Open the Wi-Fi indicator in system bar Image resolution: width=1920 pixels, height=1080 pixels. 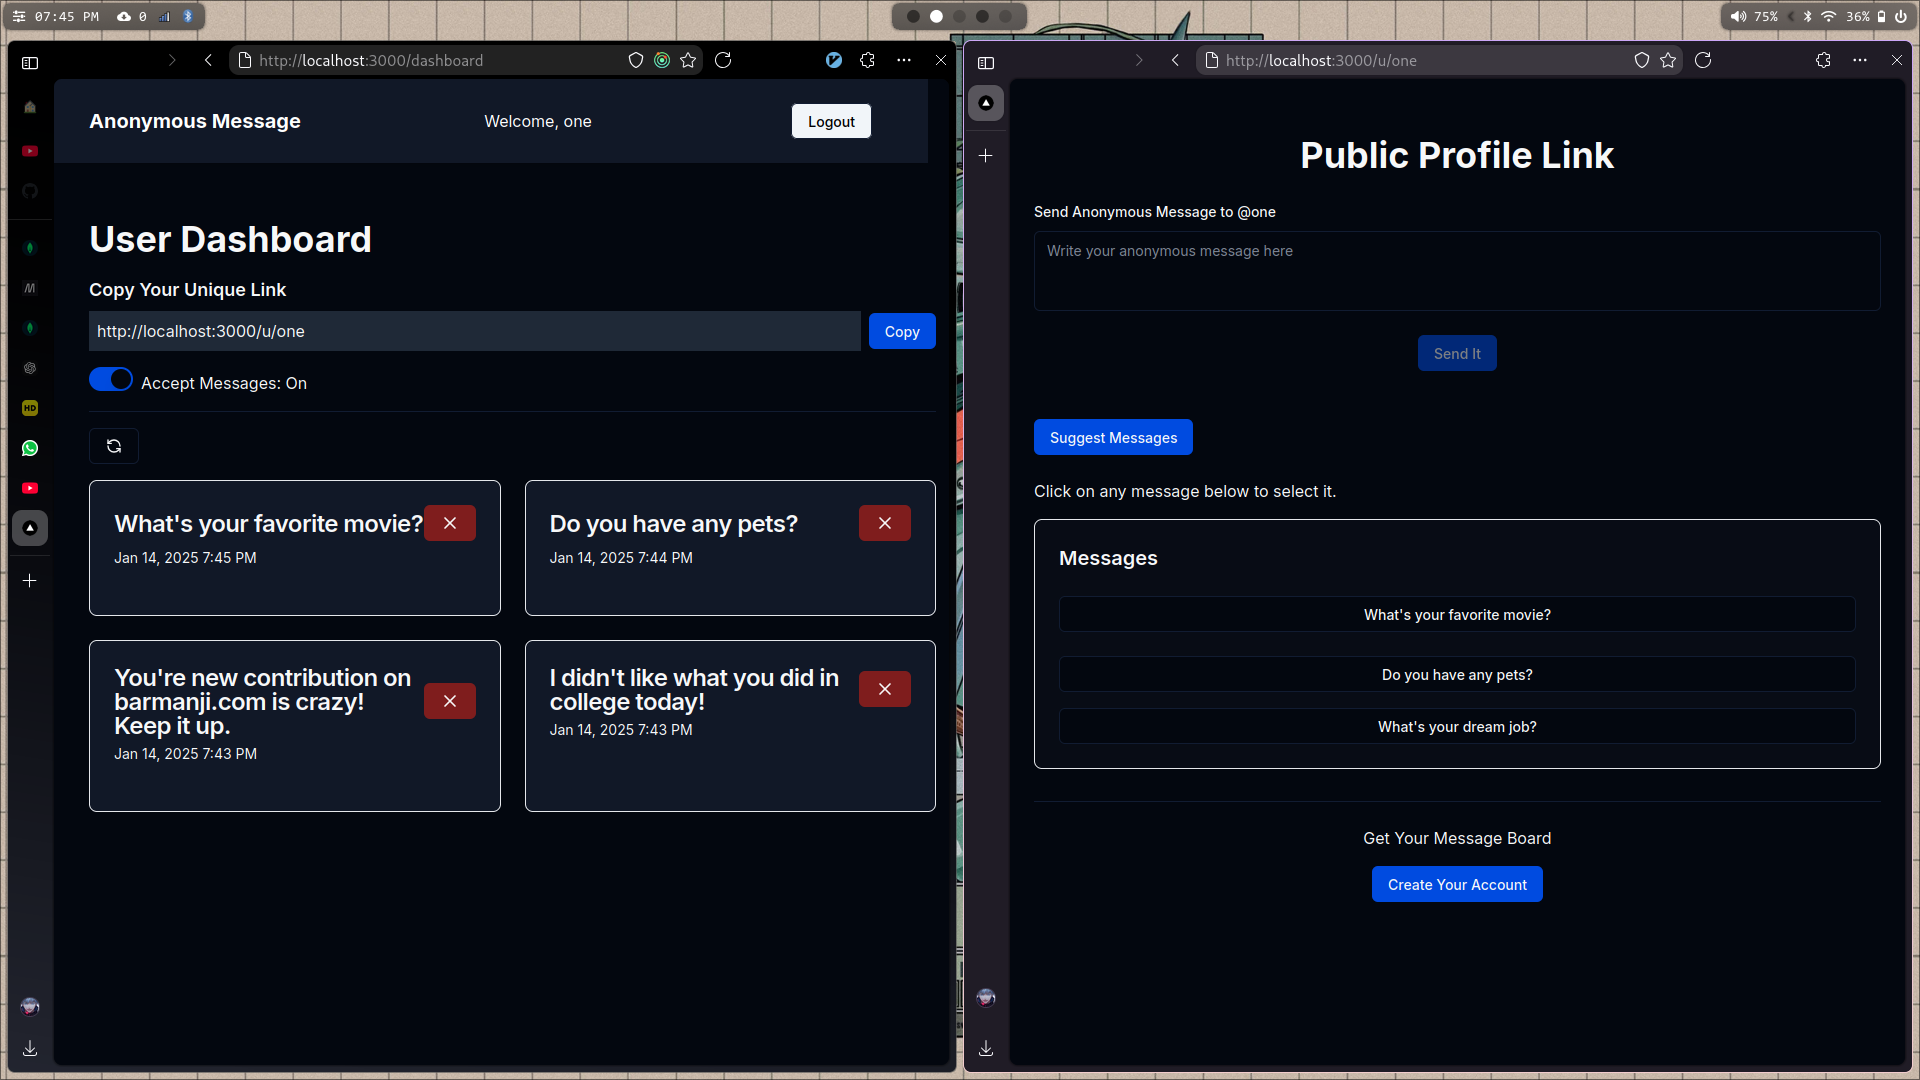[1829, 16]
